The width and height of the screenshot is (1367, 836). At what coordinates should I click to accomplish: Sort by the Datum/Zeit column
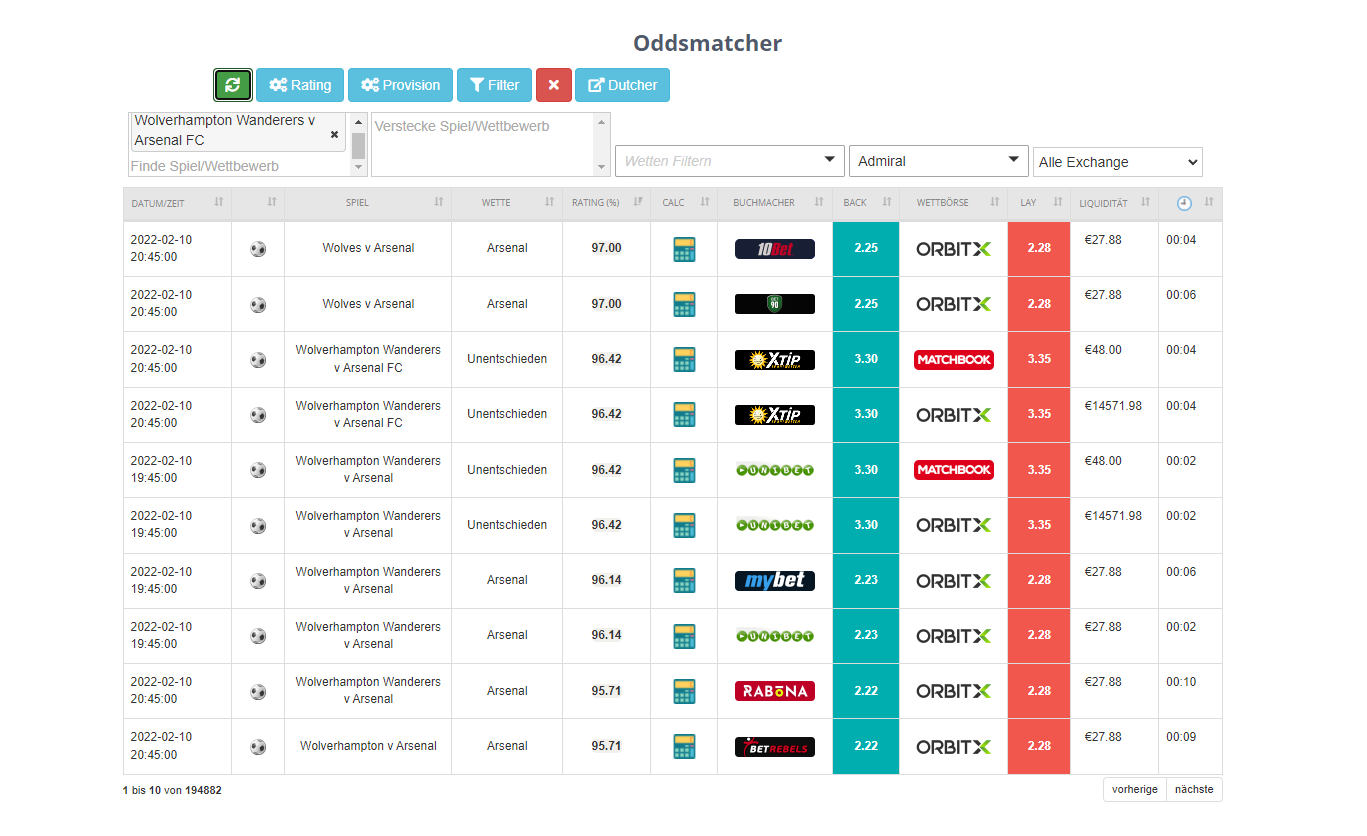(x=177, y=203)
